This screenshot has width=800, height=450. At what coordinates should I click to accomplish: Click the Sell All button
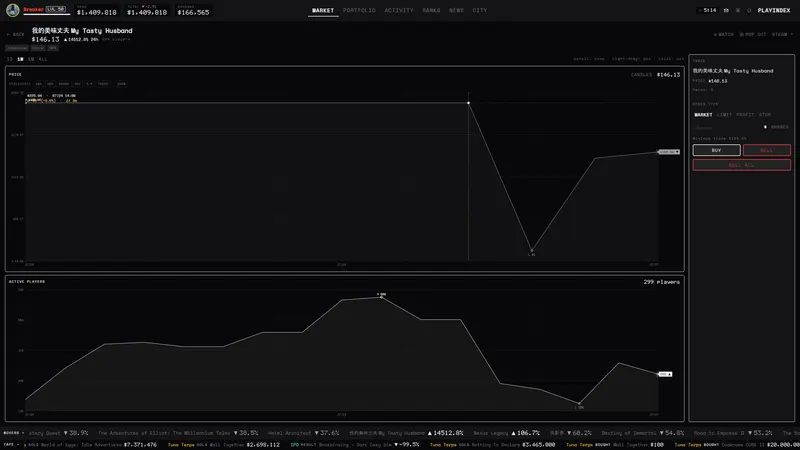[741, 165]
